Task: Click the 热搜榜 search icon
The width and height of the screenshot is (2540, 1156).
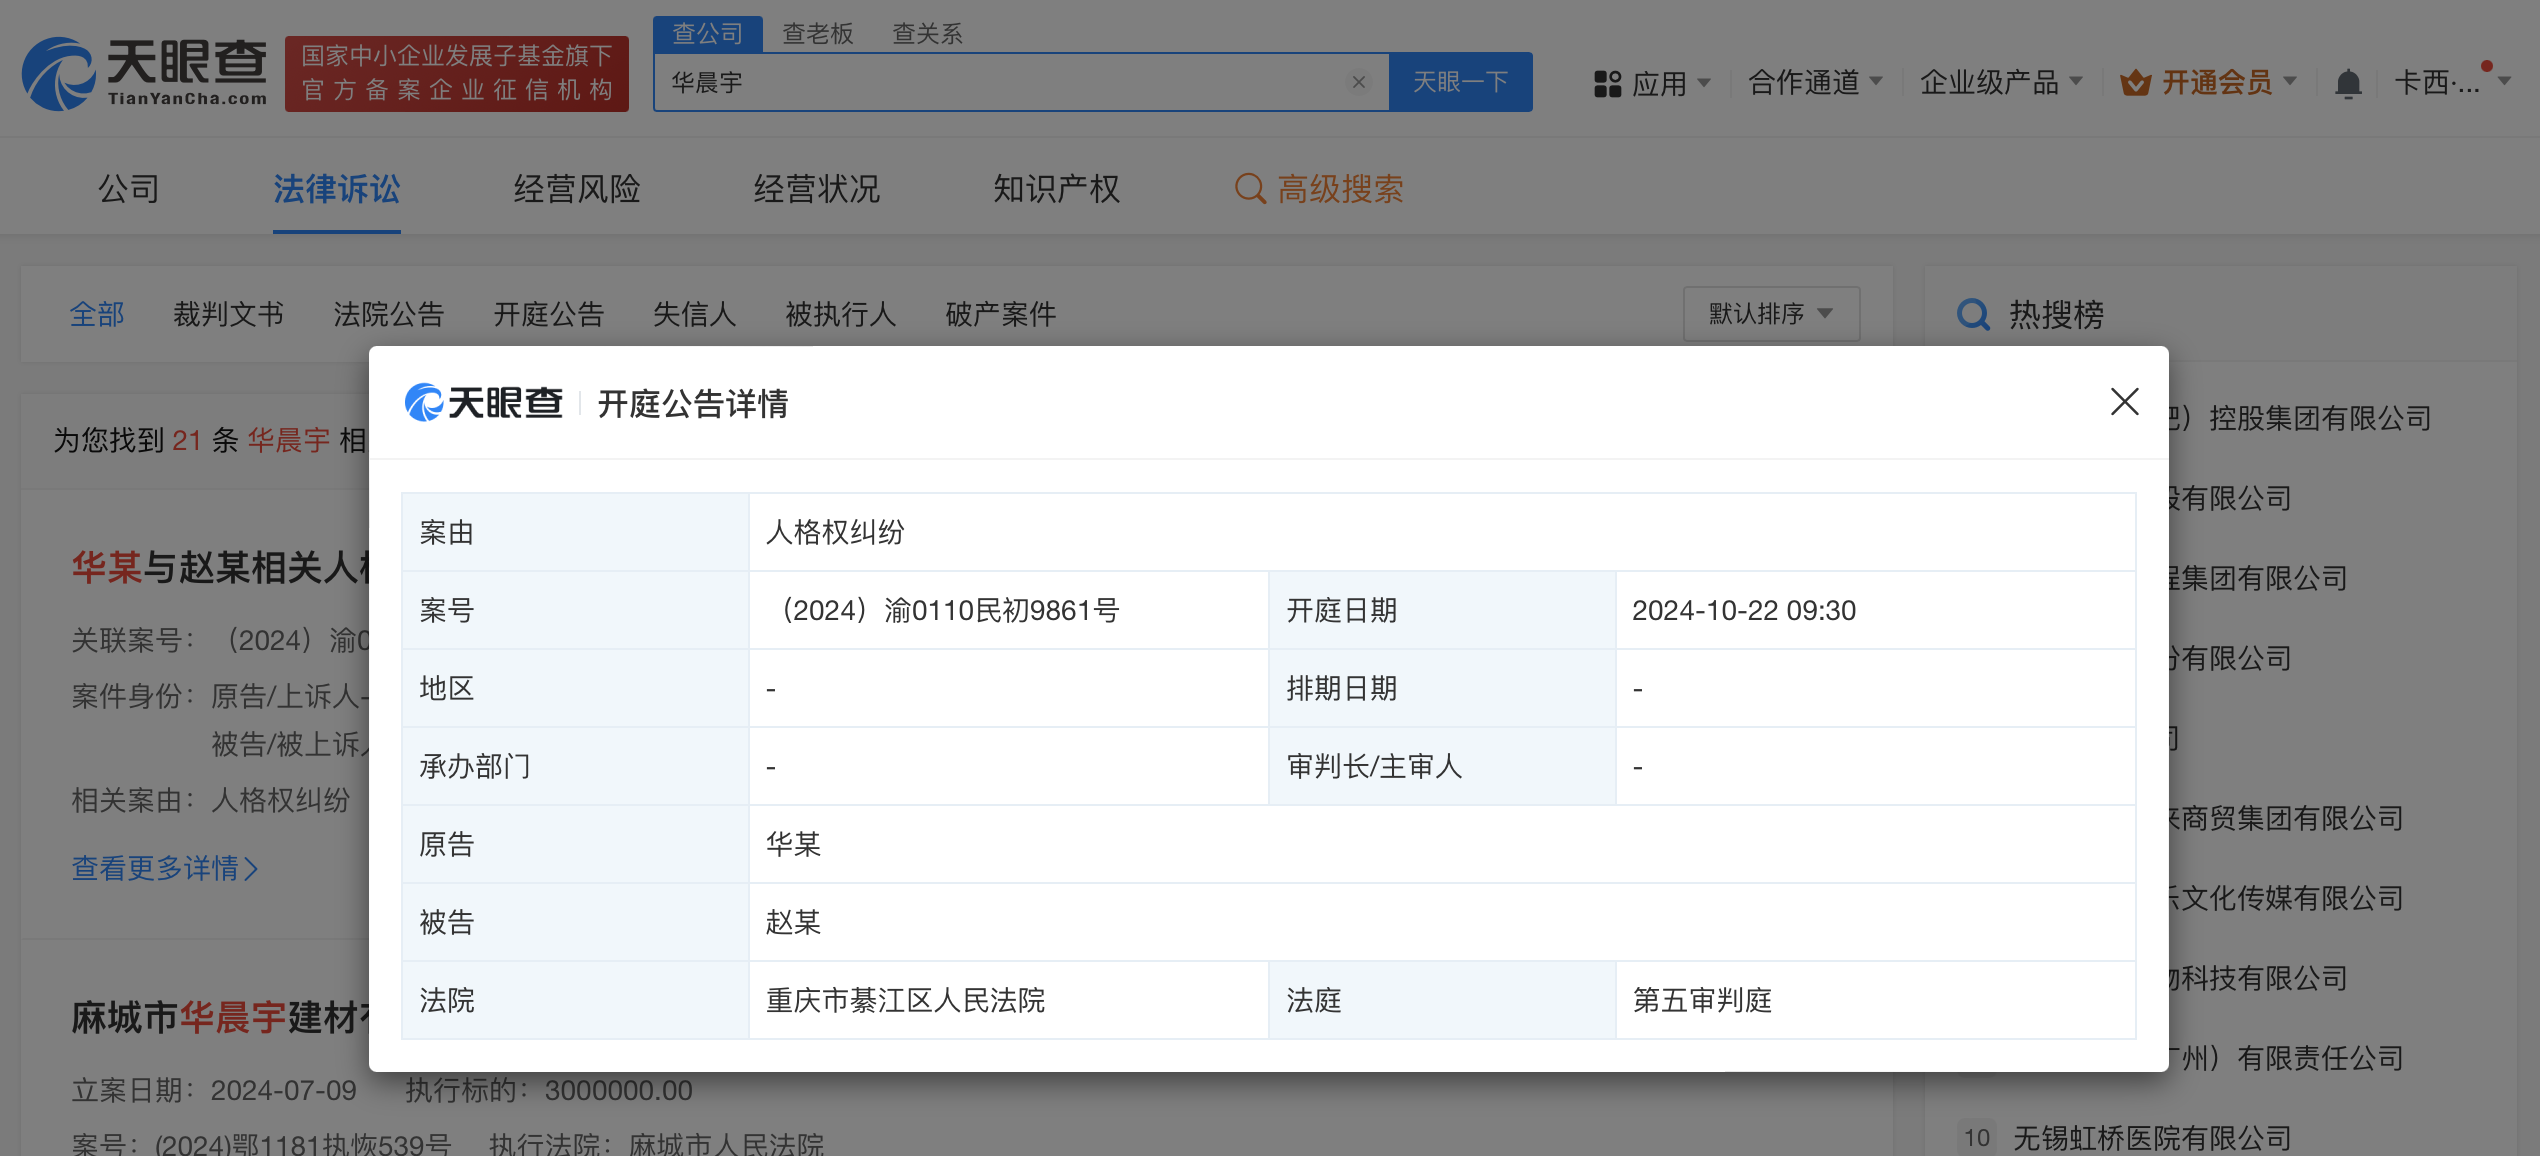Action: pos(1972,315)
